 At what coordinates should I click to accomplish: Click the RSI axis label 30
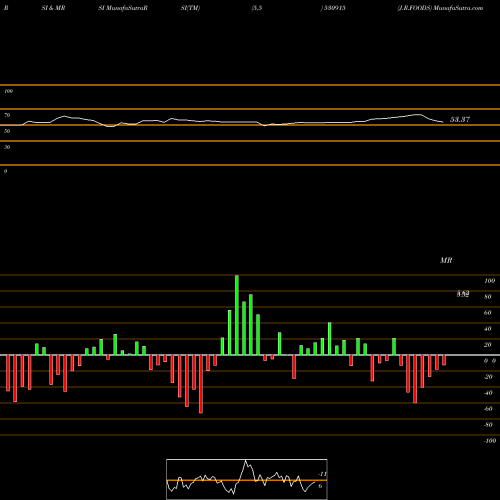click(x=7, y=147)
